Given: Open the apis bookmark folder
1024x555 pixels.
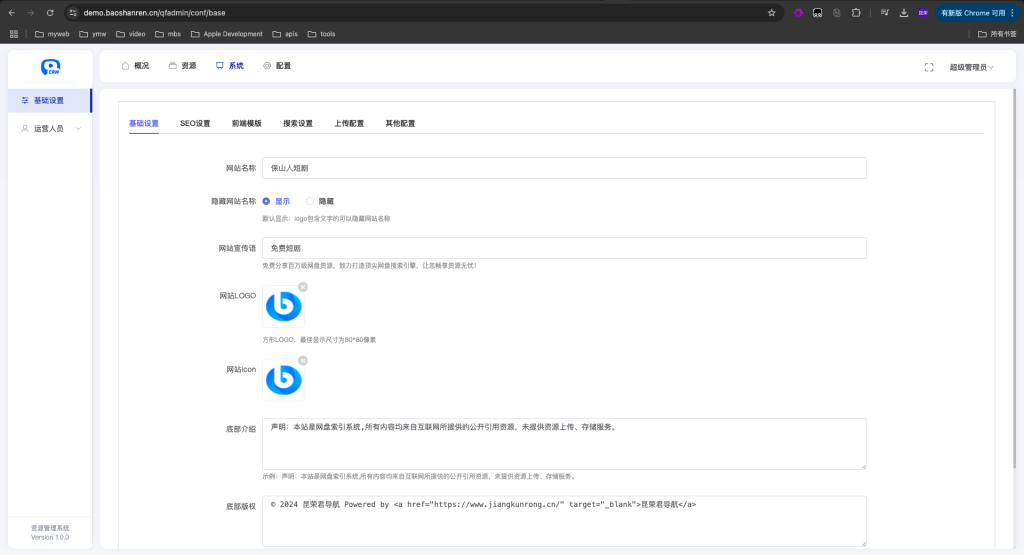Looking at the screenshot, I should click(285, 34).
